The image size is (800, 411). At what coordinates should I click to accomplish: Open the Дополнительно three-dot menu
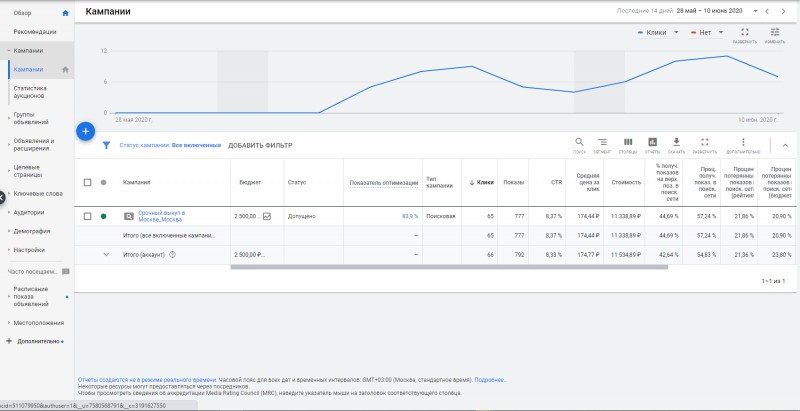[x=743, y=143]
